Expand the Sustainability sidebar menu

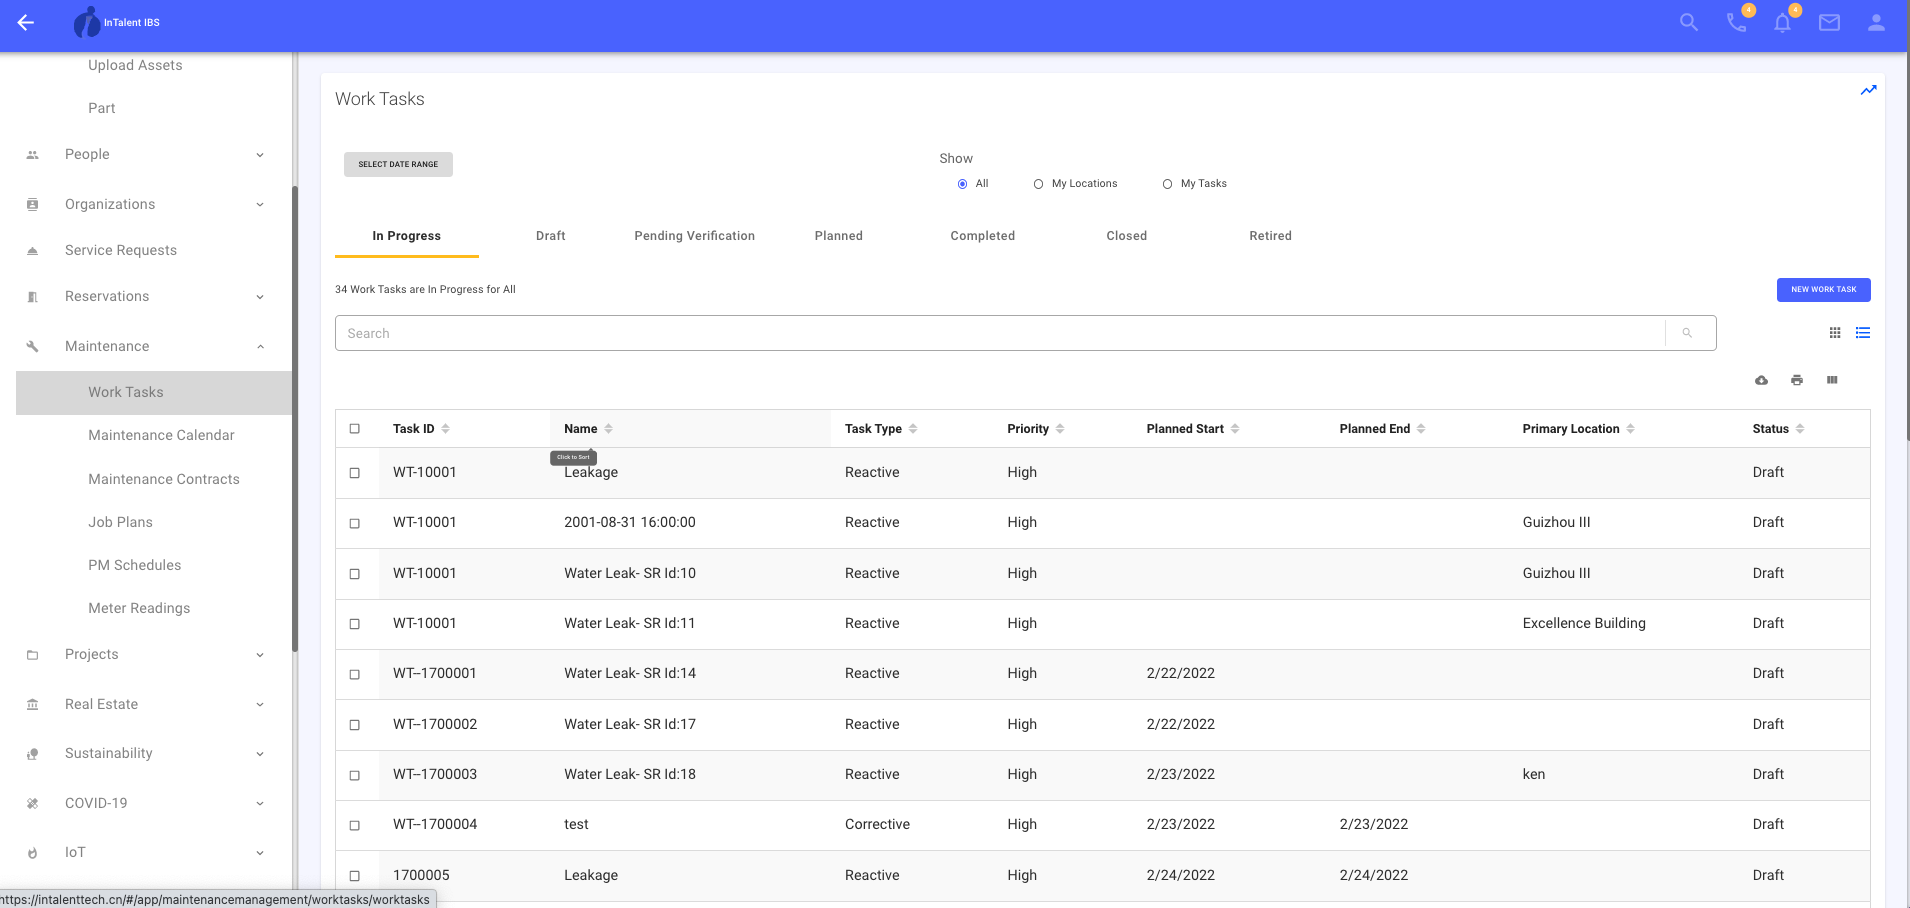tap(260, 754)
